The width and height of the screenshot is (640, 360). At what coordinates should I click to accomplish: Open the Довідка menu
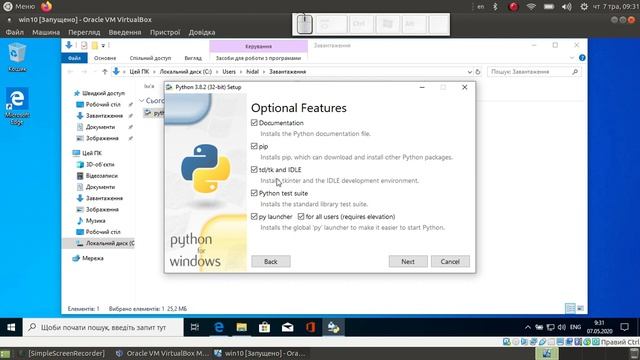click(202, 32)
